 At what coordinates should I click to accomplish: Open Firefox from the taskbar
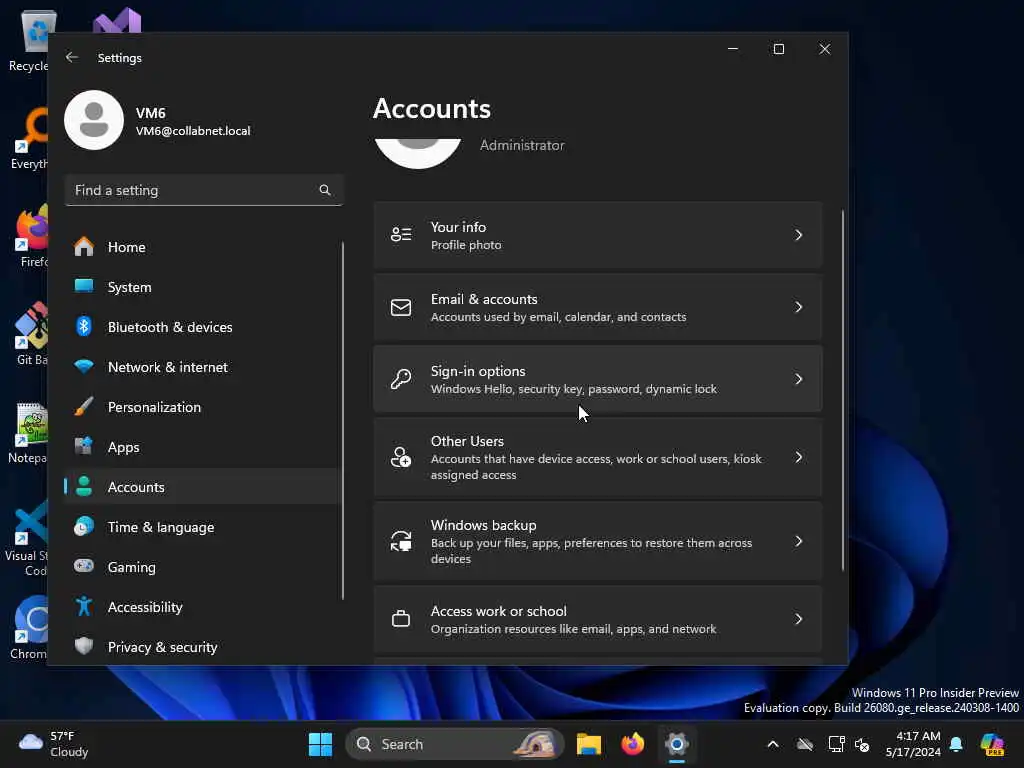click(x=632, y=744)
